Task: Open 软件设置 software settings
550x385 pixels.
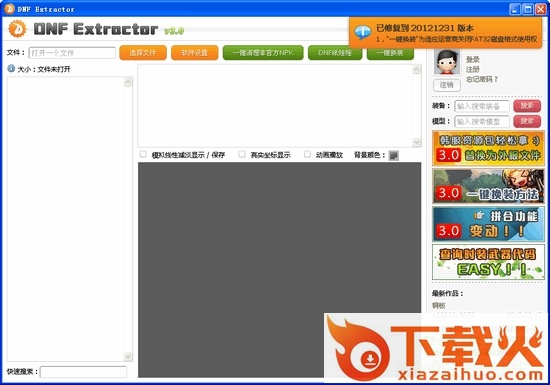Action: (x=194, y=53)
